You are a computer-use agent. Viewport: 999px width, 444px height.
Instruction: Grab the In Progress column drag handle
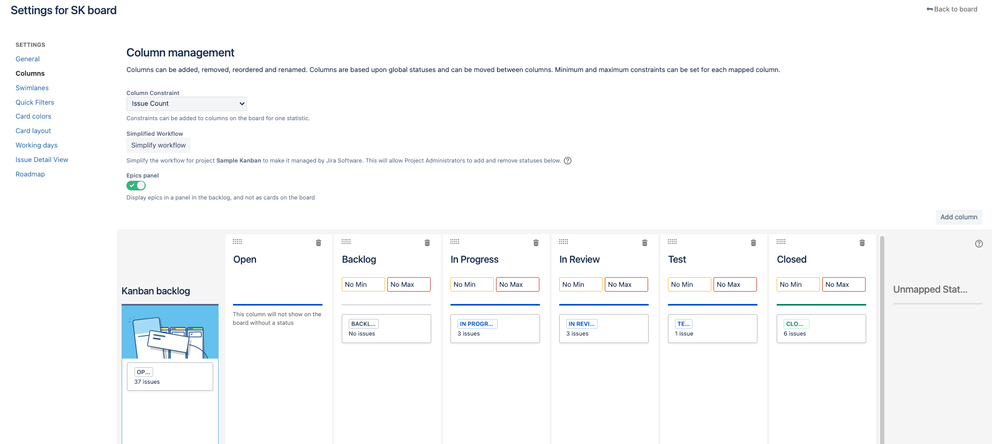(x=455, y=241)
